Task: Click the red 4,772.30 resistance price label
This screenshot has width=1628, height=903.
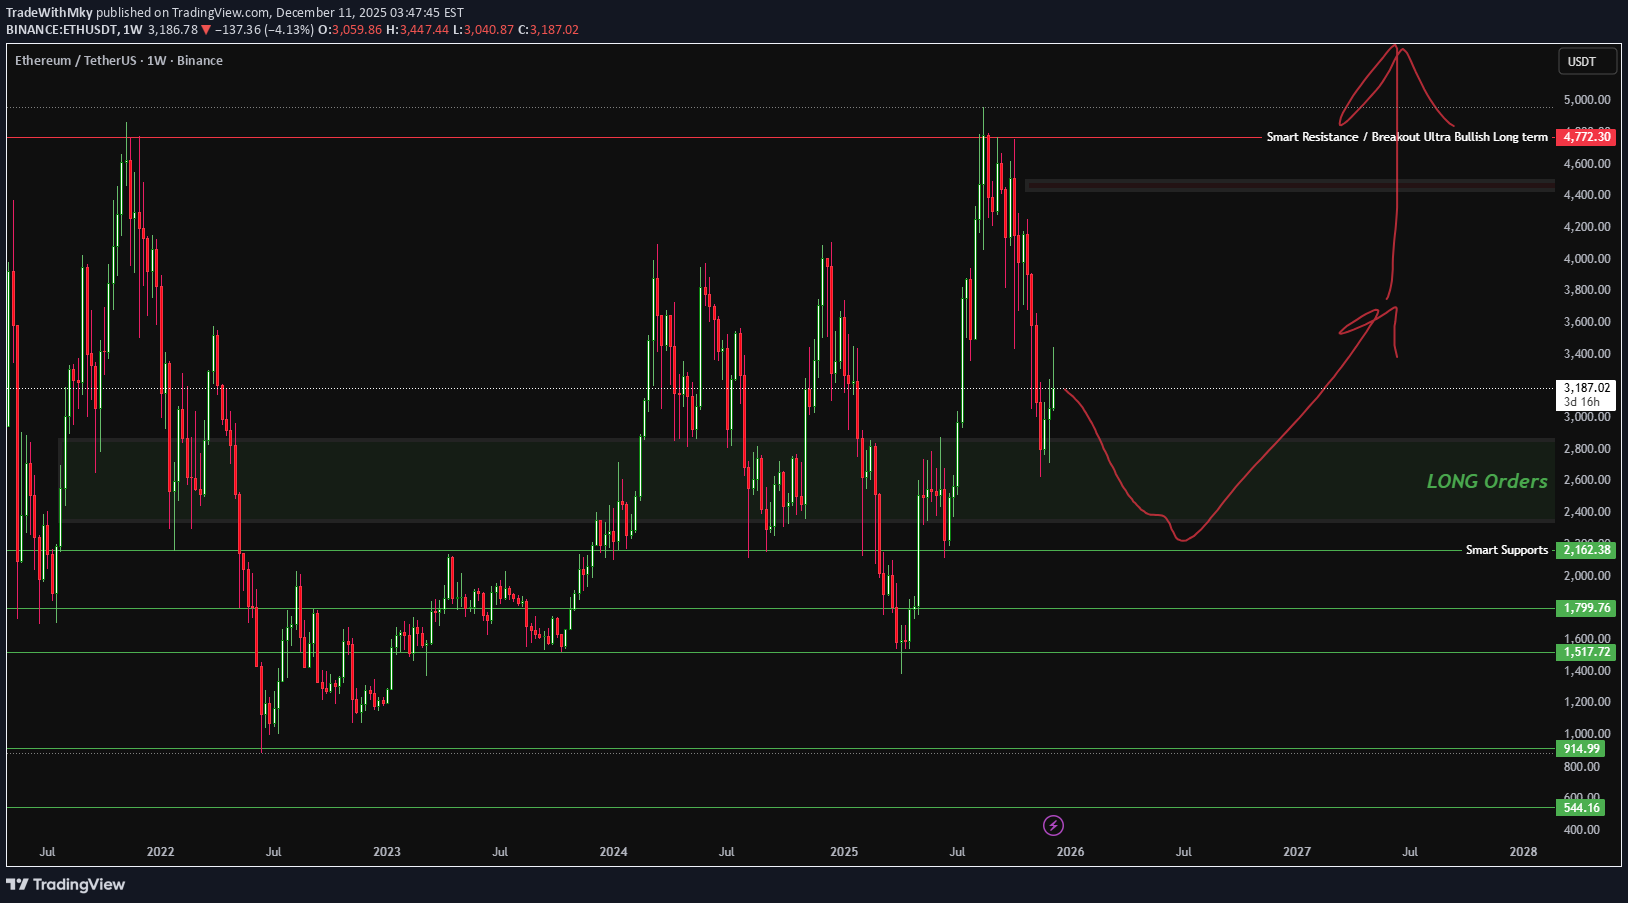Action: pos(1585,137)
